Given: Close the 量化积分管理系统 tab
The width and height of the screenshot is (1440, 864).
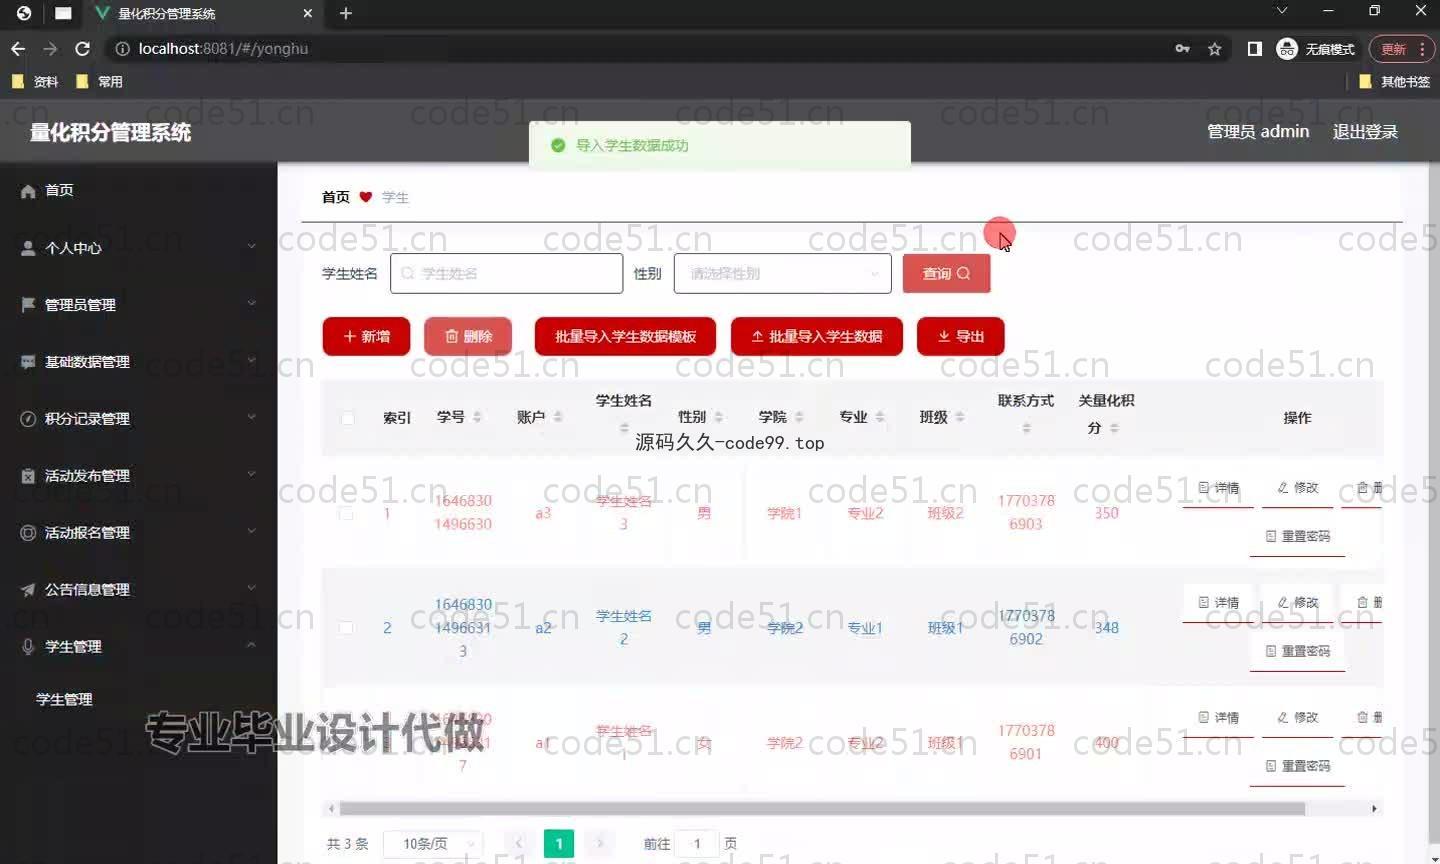Looking at the screenshot, I should click(307, 13).
